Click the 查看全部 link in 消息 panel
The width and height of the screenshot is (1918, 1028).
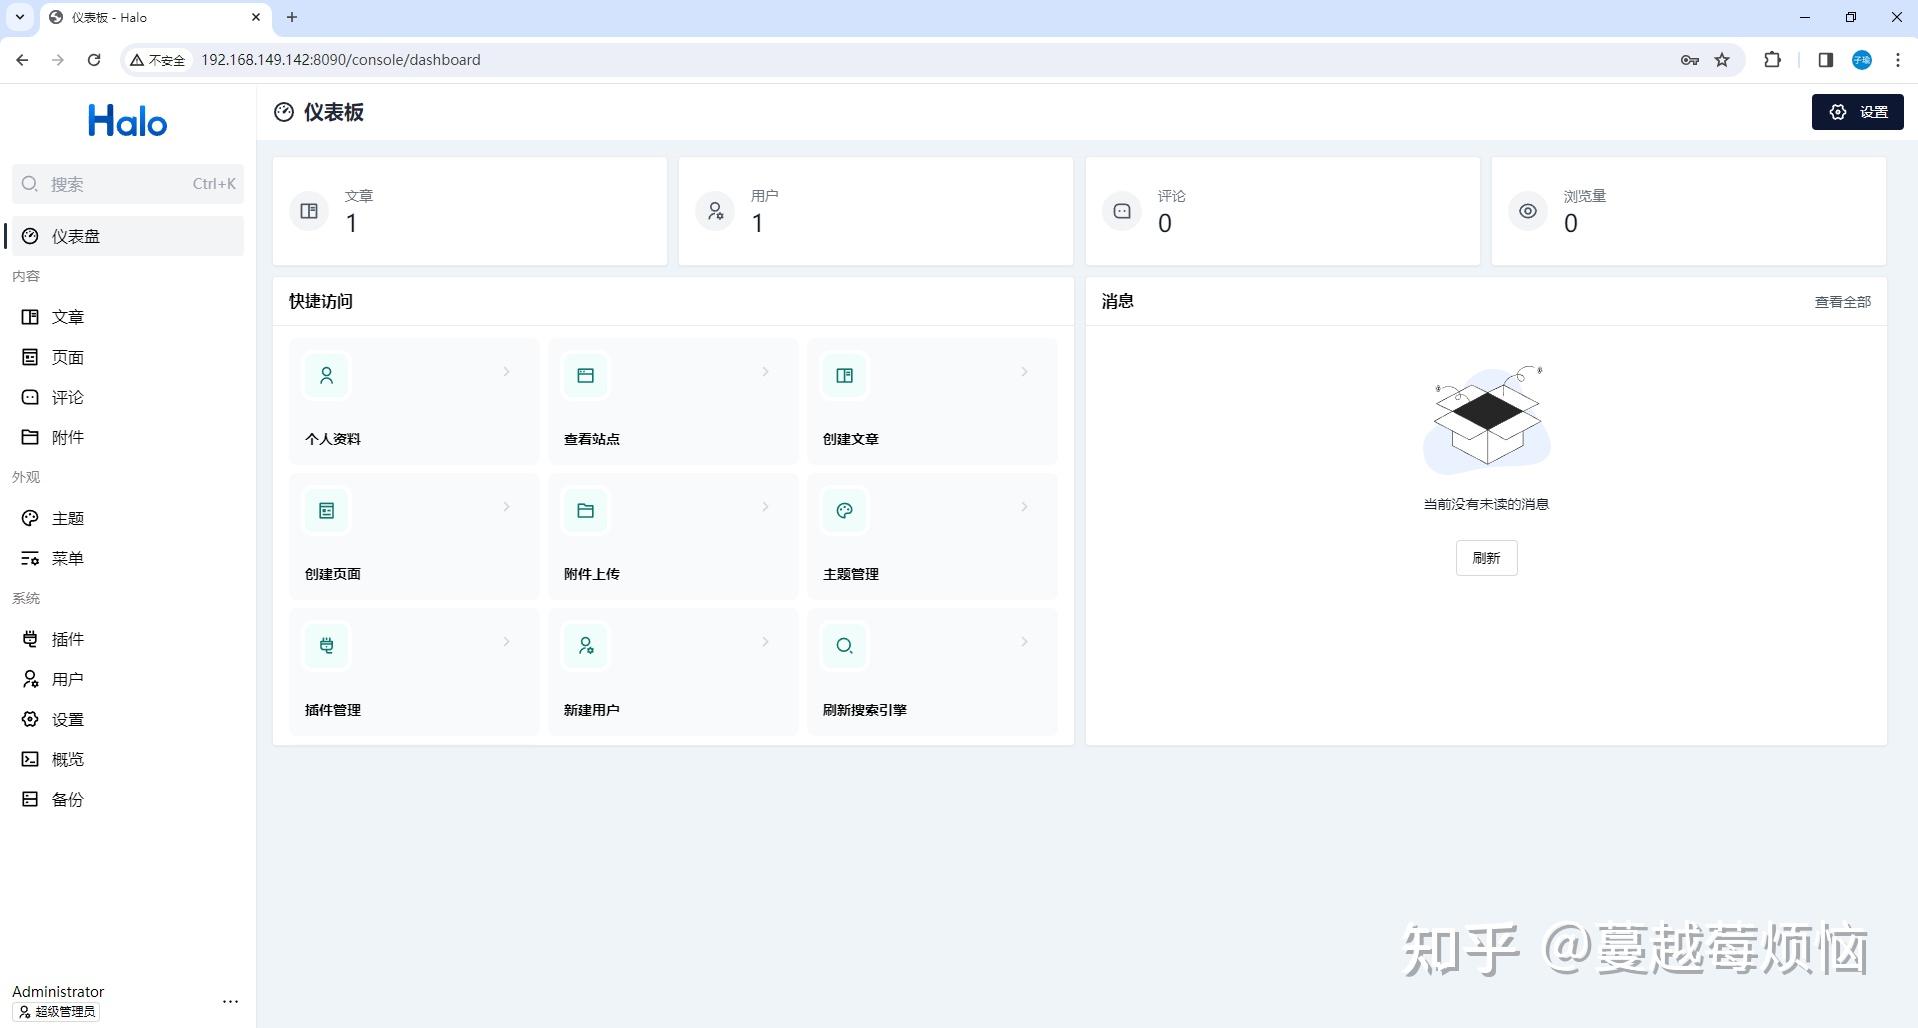pos(1841,300)
